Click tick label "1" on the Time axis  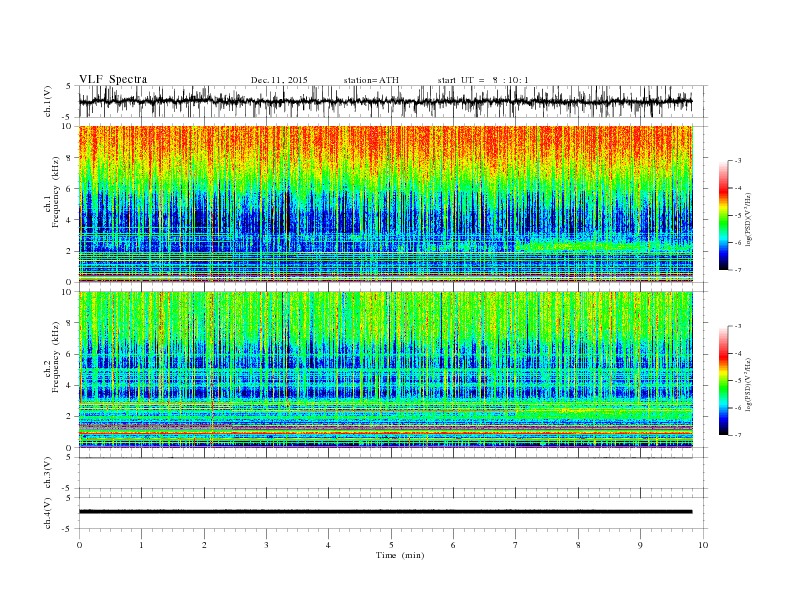click(141, 545)
